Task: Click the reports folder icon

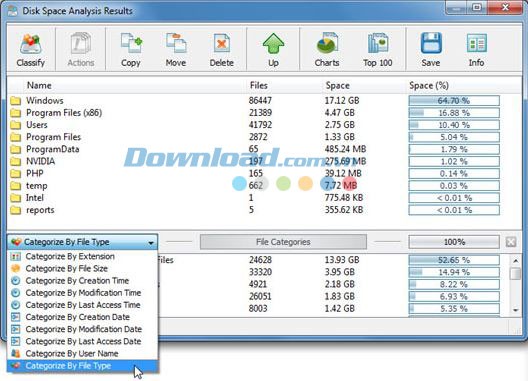Action: (x=15, y=210)
